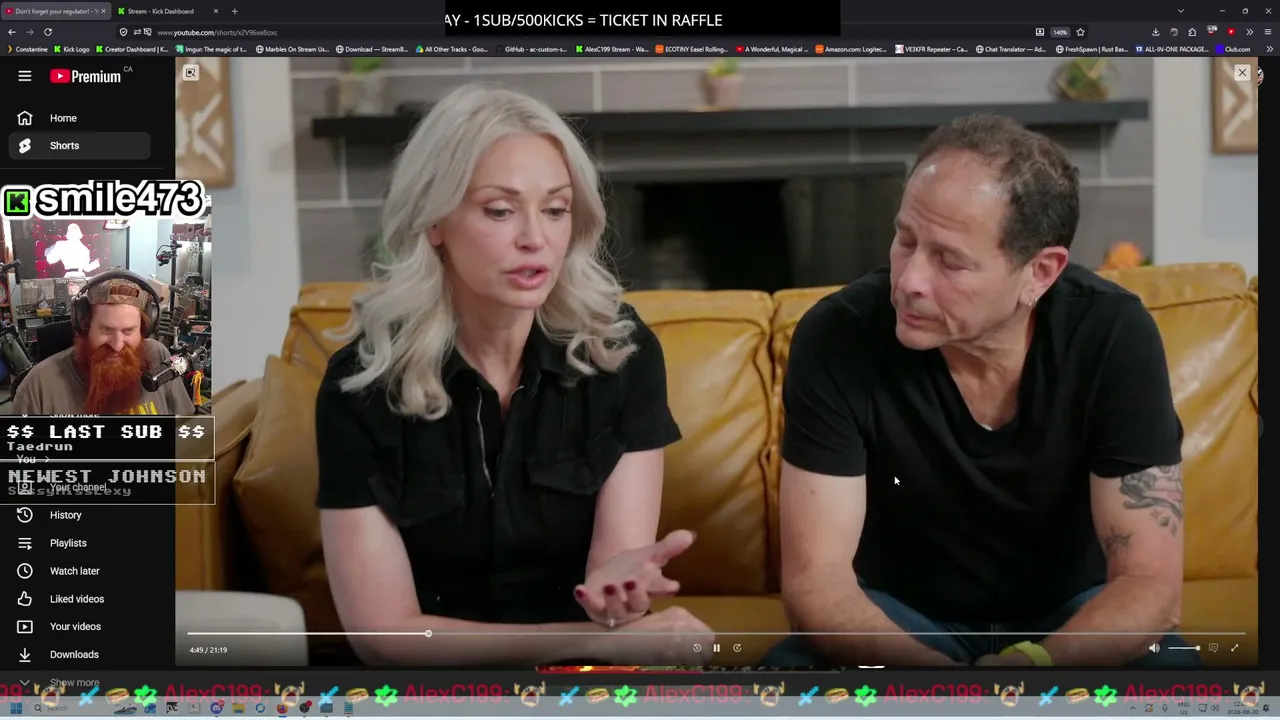Click the 4:49 / 21:19 time display
Screen dimensions: 1280x720
(208, 650)
